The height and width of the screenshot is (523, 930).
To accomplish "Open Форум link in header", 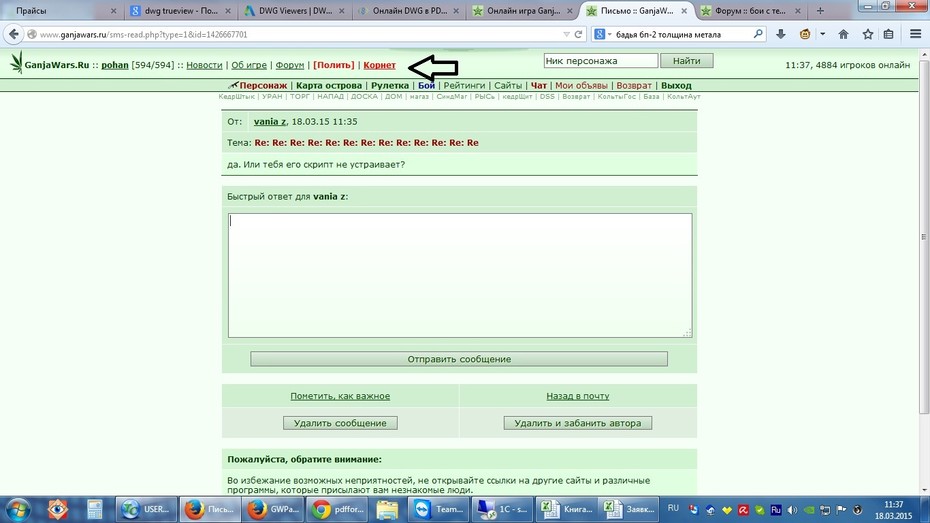I will 289,65.
